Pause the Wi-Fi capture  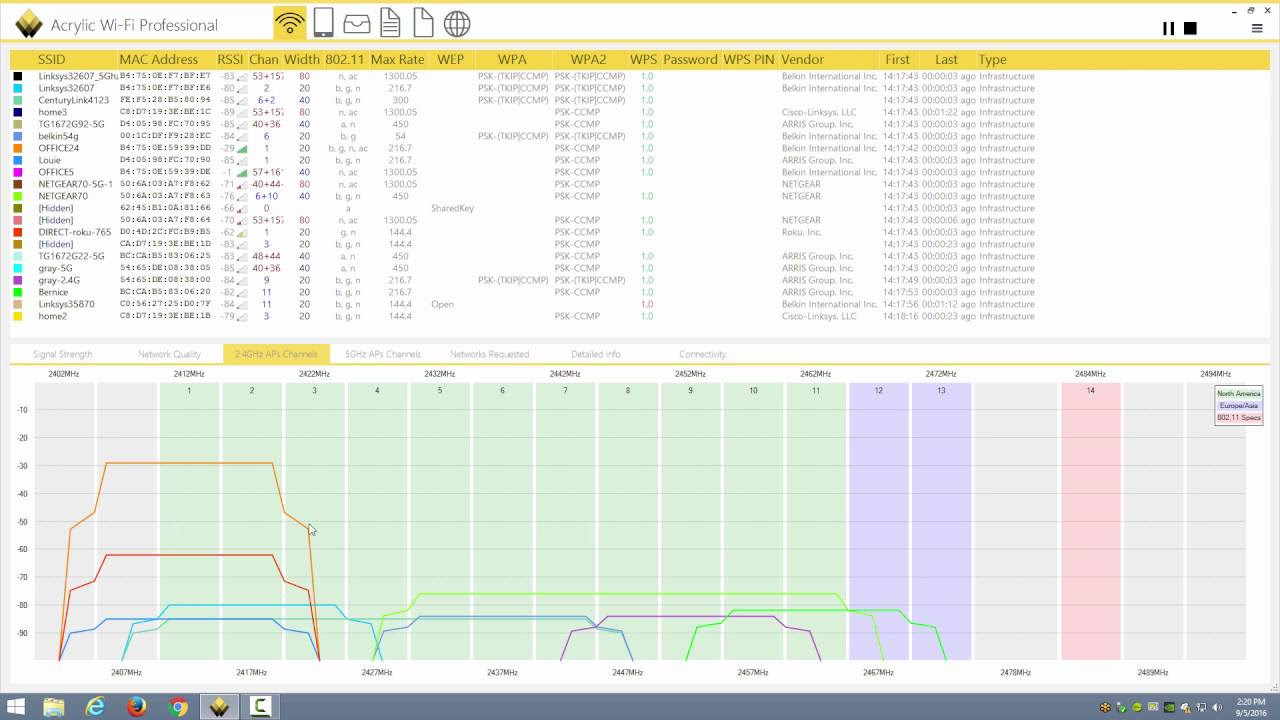click(x=1168, y=28)
